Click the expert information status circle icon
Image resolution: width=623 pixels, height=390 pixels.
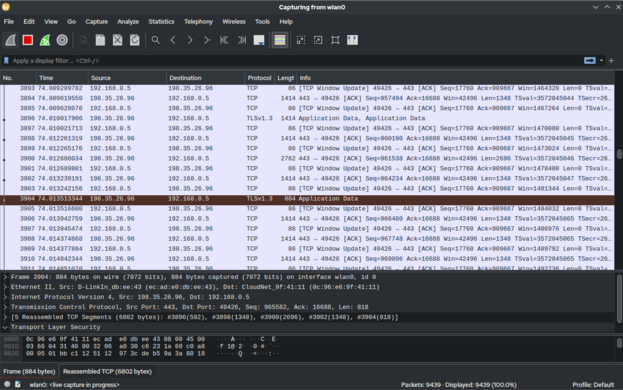pyautogui.click(x=7, y=384)
